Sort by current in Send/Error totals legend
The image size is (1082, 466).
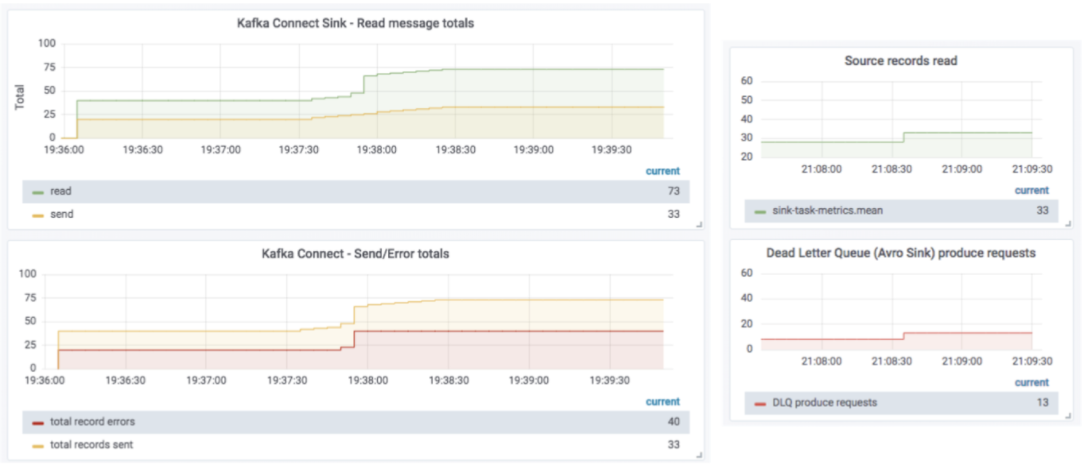(x=662, y=402)
